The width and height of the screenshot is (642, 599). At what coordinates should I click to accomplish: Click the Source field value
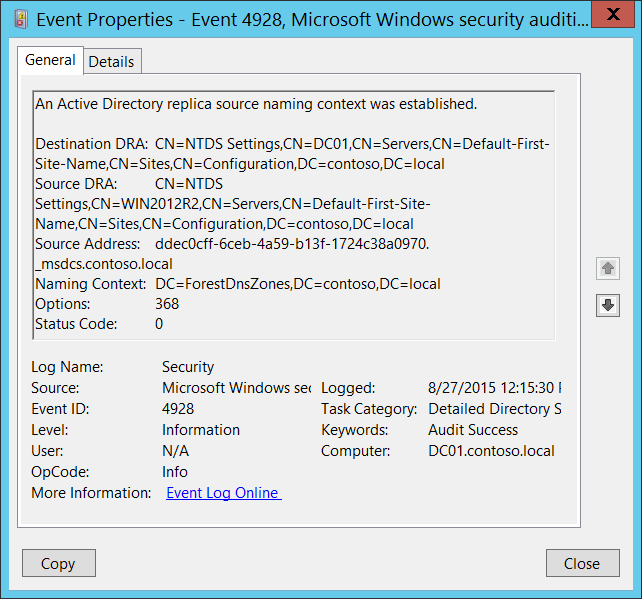point(236,388)
